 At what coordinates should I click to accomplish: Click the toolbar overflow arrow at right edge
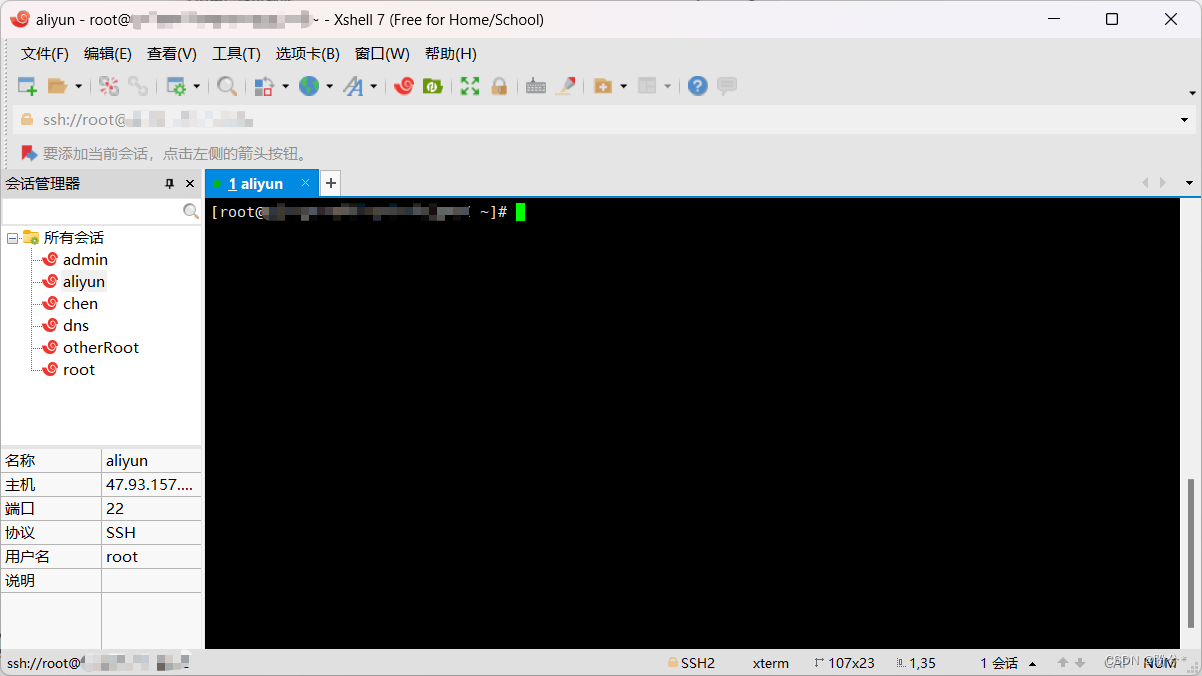click(x=1192, y=93)
